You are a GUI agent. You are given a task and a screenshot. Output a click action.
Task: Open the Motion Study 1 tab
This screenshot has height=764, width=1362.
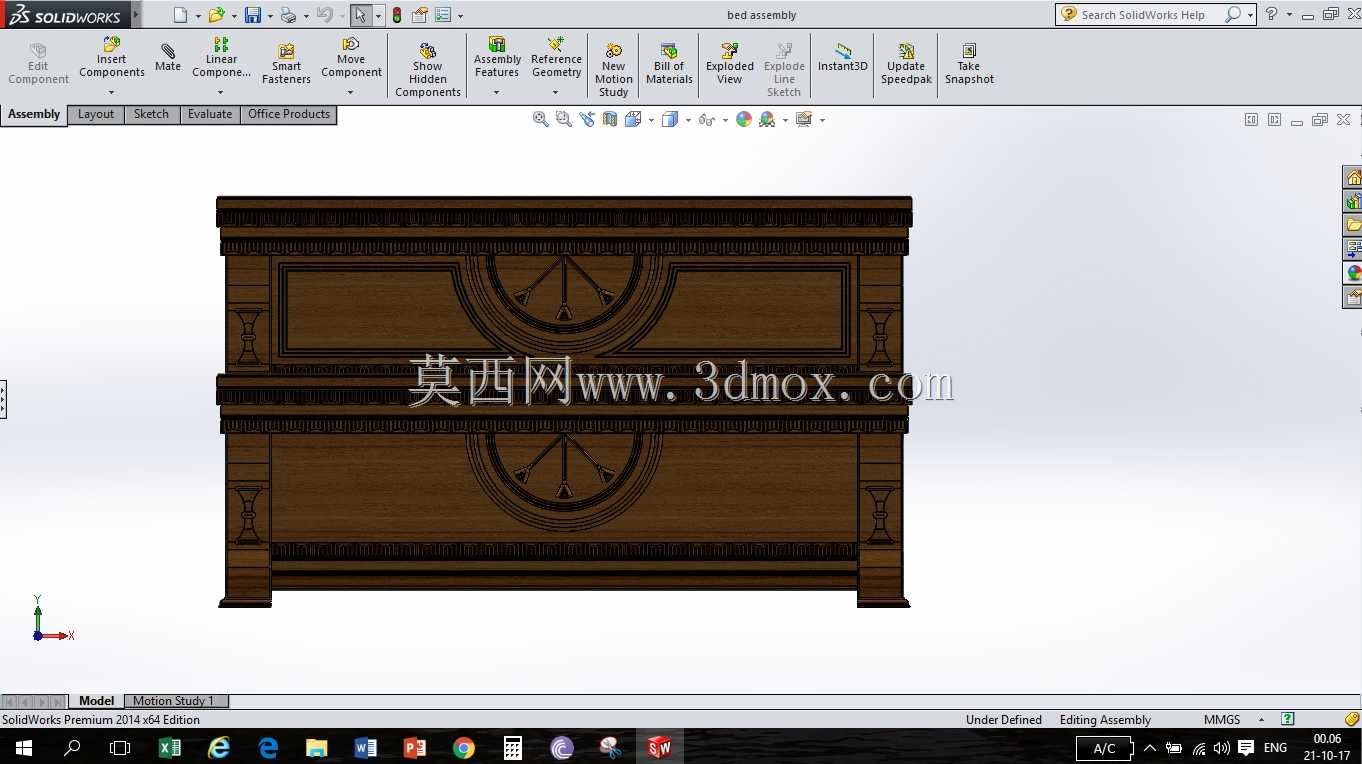(x=174, y=701)
